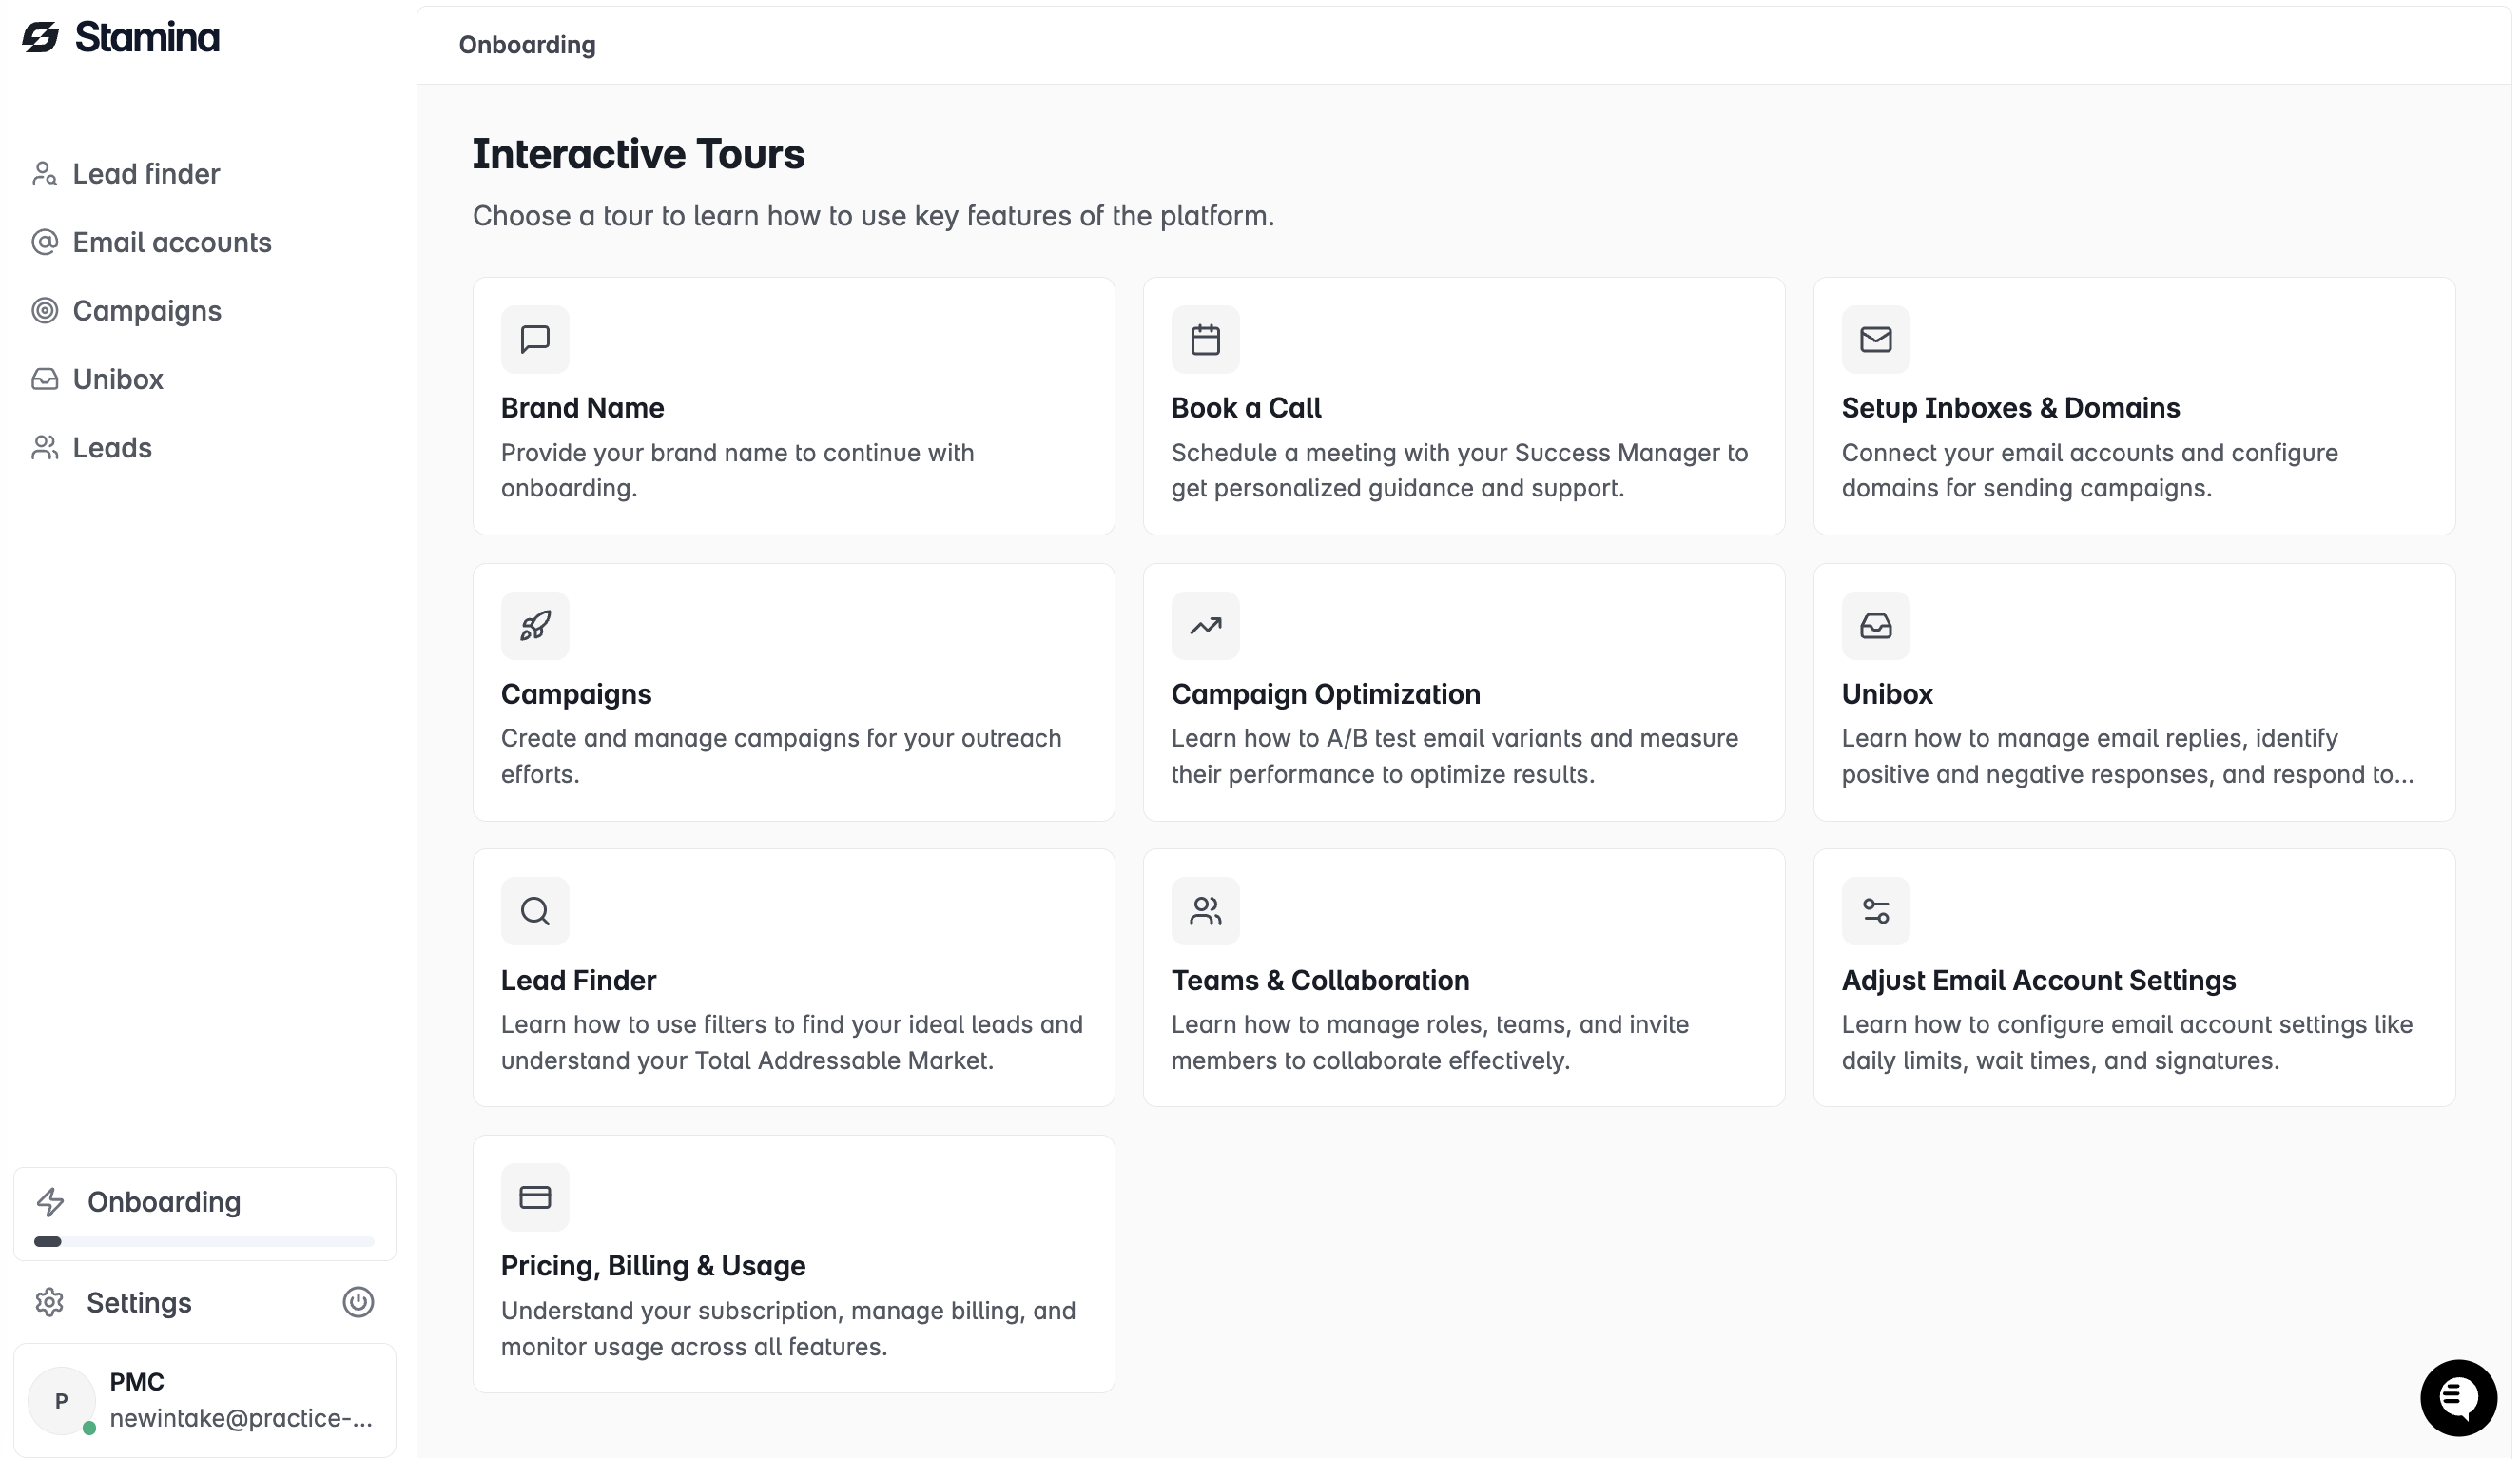Click the power icon beside Settings

tap(358, 1302)
